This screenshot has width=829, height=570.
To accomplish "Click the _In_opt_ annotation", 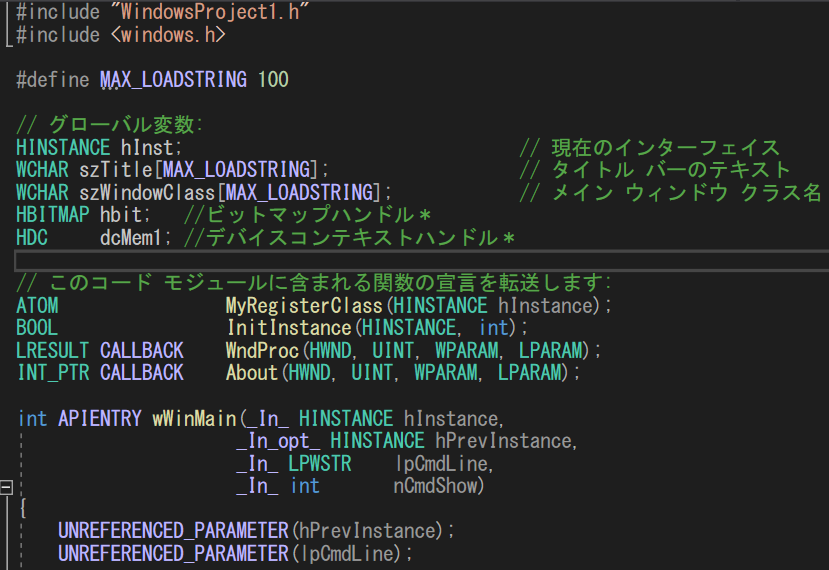I will (278, 441).
